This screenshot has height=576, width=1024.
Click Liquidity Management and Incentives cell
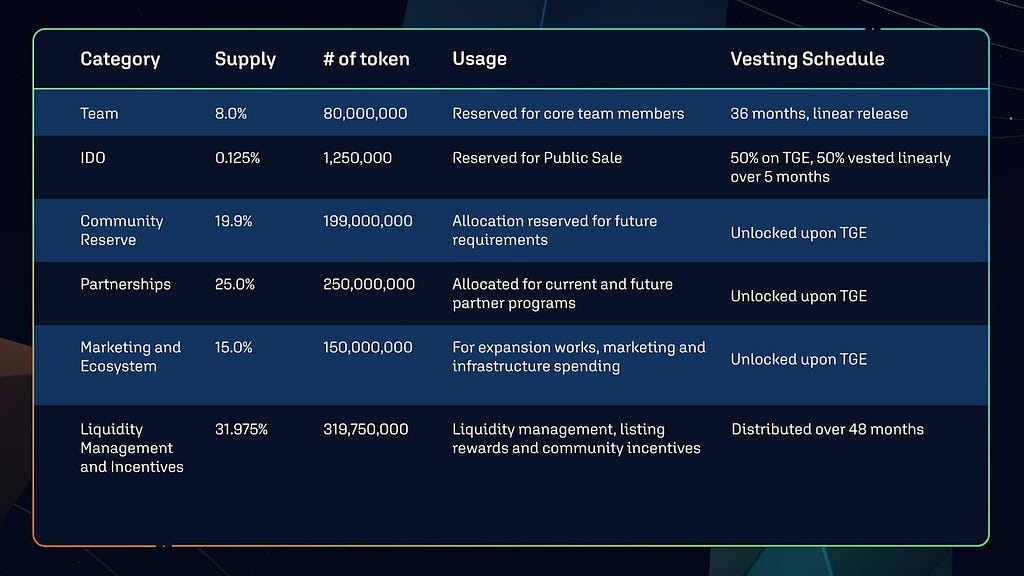pos(132,448)
